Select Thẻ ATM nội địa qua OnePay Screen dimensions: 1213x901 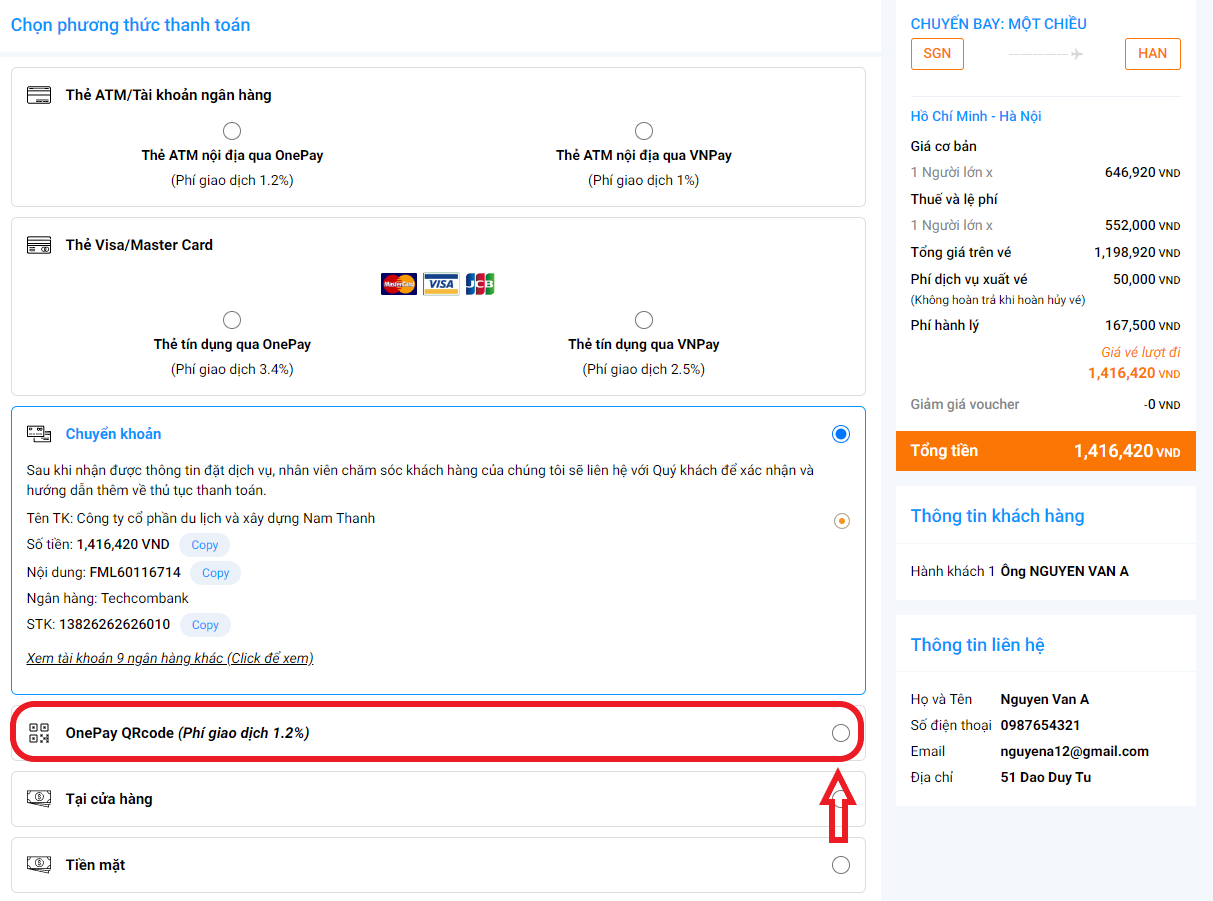[232, 131]
